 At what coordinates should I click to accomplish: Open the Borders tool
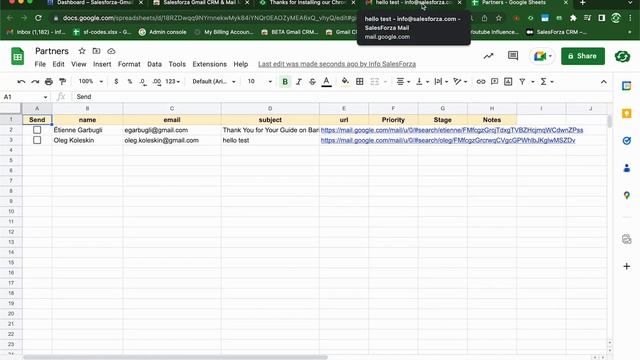click(360, 82)
